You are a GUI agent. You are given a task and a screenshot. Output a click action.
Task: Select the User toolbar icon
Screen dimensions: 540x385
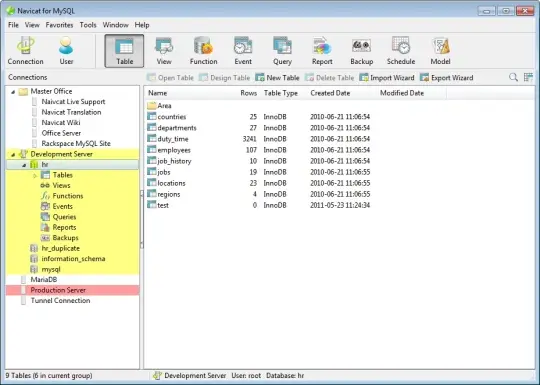click(66, 51)
